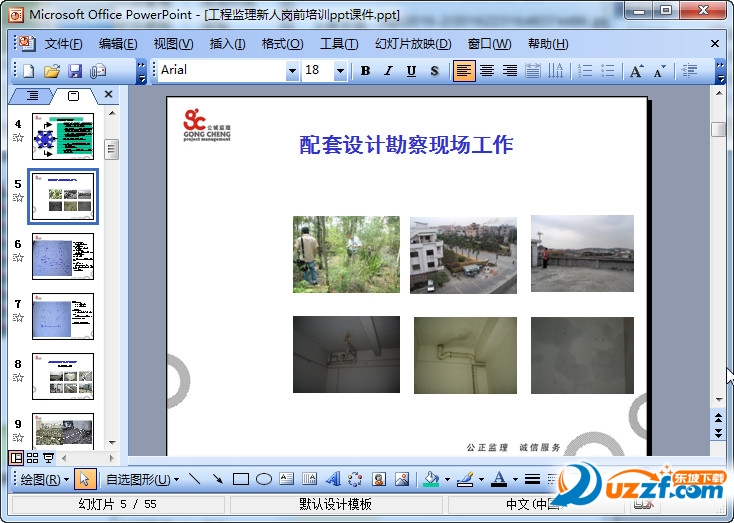Toggle bulleted list formatting
This screenshot has height=523, width=734.
pos(608,71)
